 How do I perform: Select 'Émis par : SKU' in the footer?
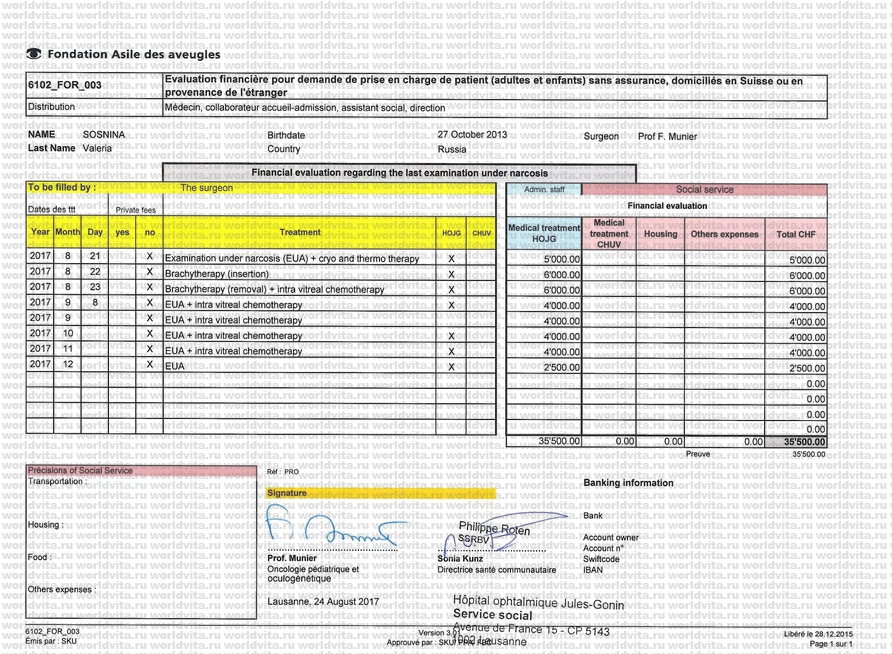(51, 641)
